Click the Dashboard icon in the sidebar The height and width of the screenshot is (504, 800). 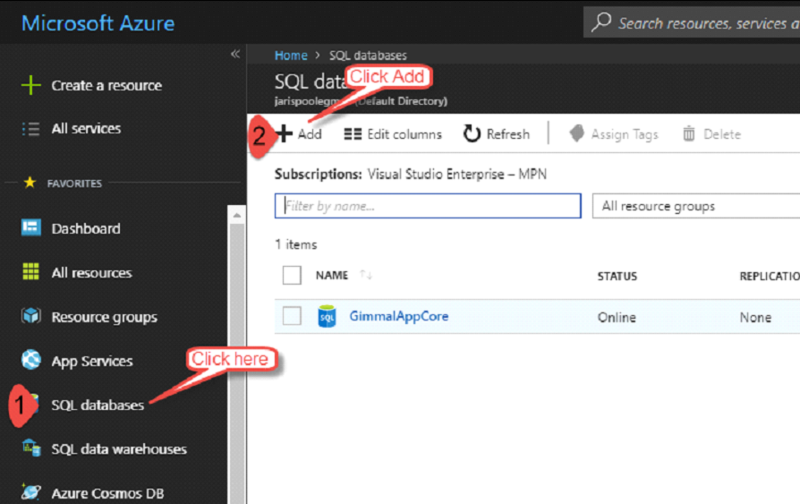(31, 228)
